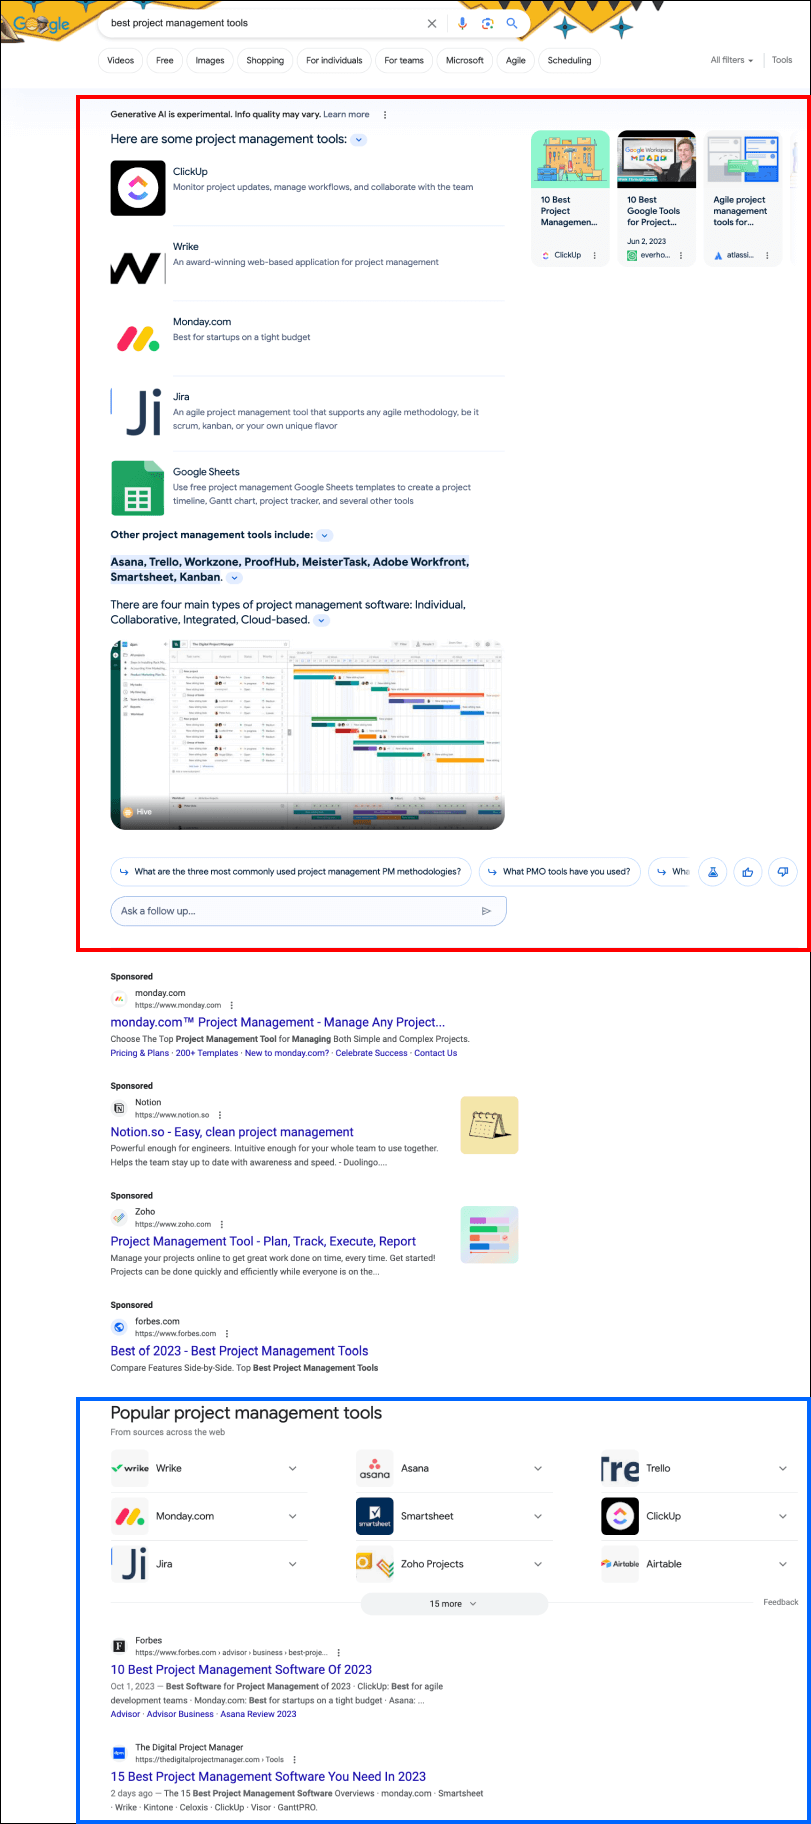Click 'What PMO tools have you used?' suggestion
The image size is (811, 1824).
tap(559, 872)
